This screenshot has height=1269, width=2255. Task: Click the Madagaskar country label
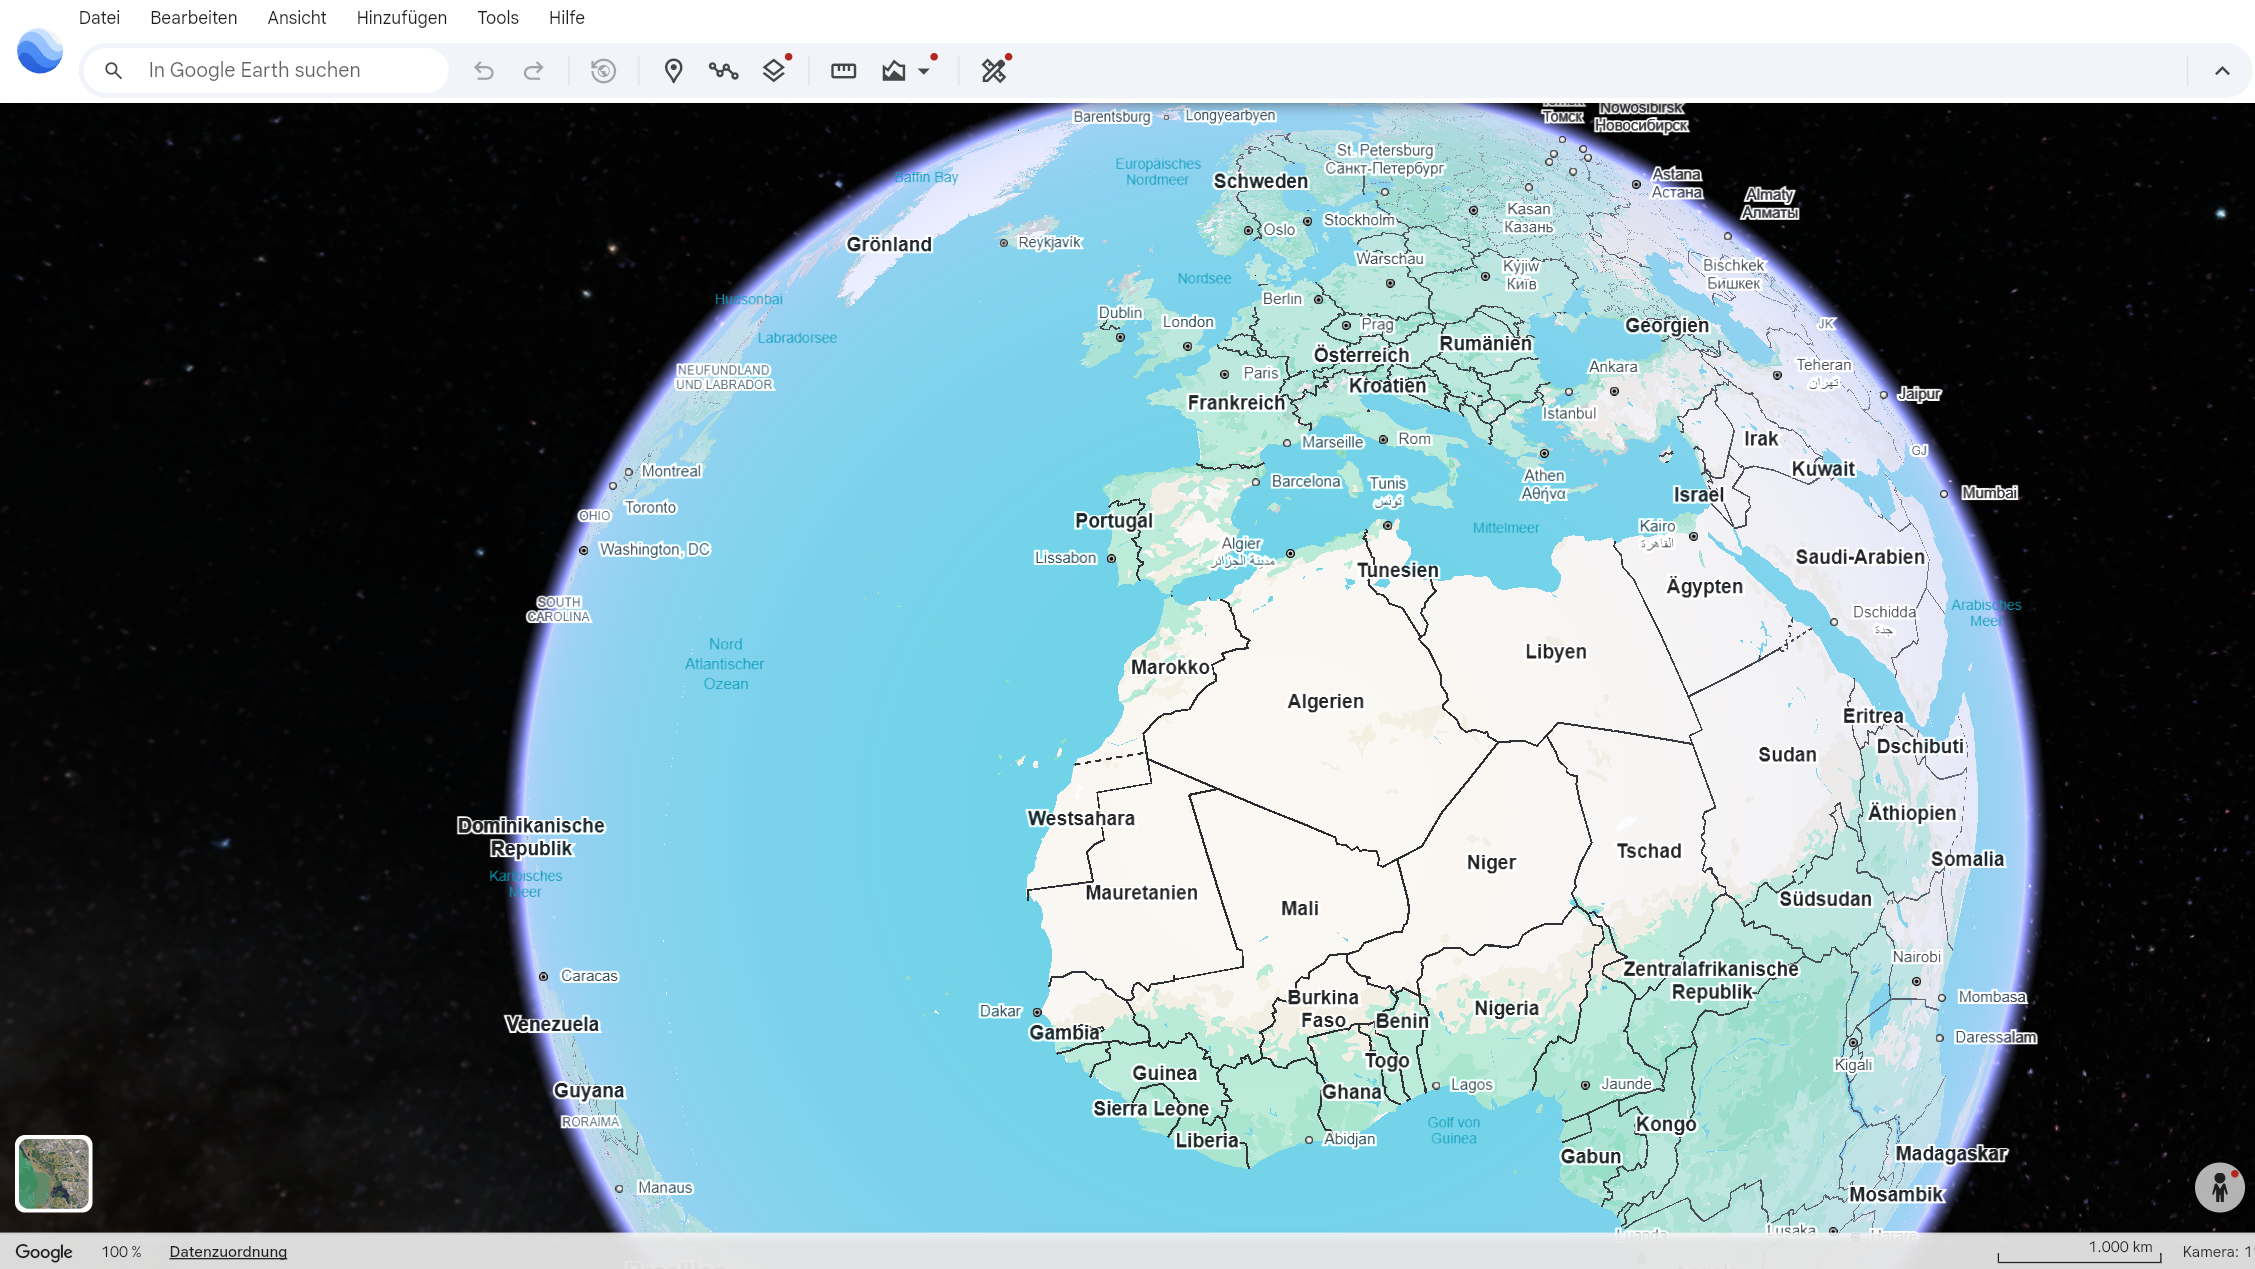pos(1951,1154)
